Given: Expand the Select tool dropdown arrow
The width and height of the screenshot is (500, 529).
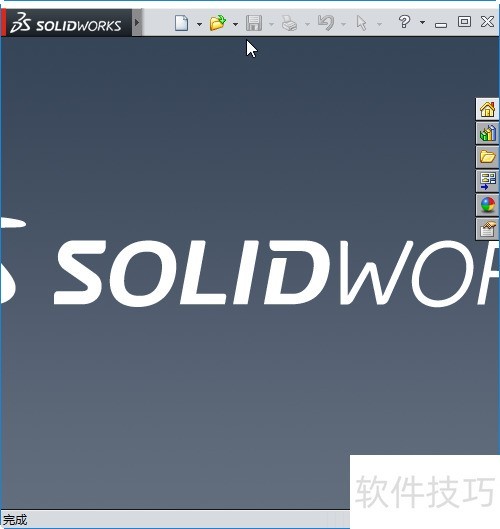Looking at the screenshot, I should [380, 24].
